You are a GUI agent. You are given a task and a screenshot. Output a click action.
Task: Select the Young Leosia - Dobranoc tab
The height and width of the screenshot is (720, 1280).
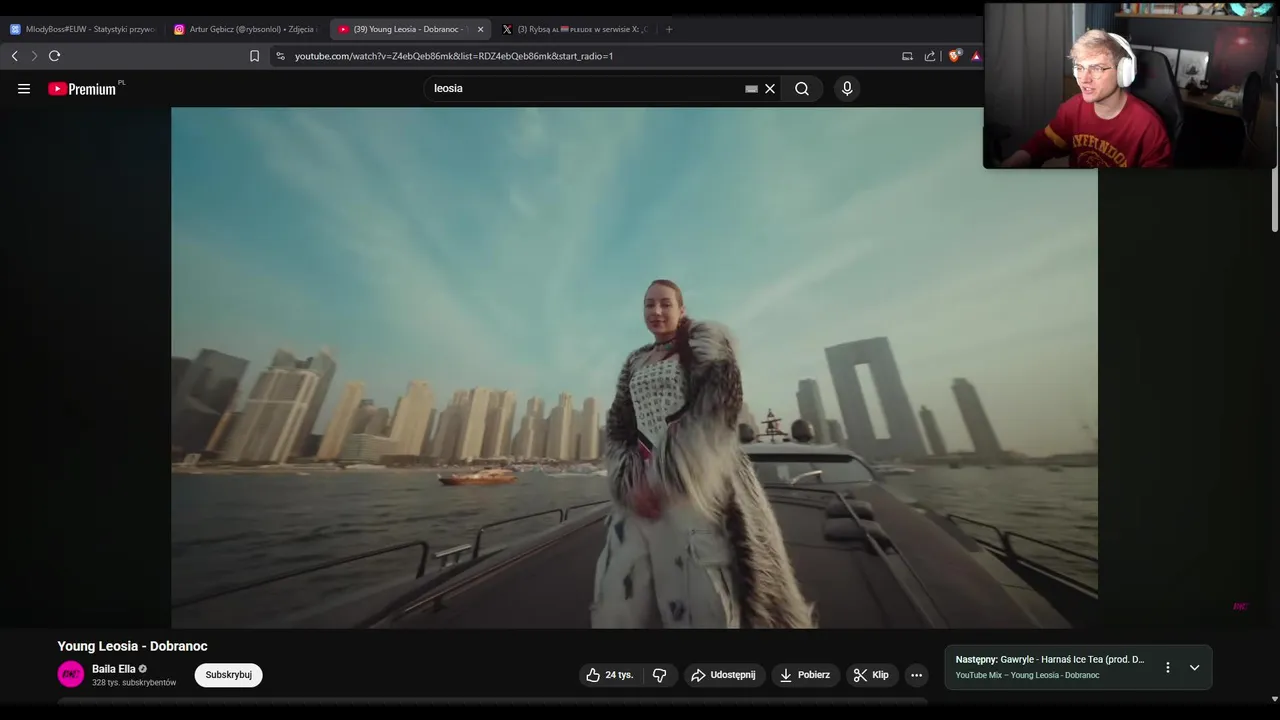(410, 29)
